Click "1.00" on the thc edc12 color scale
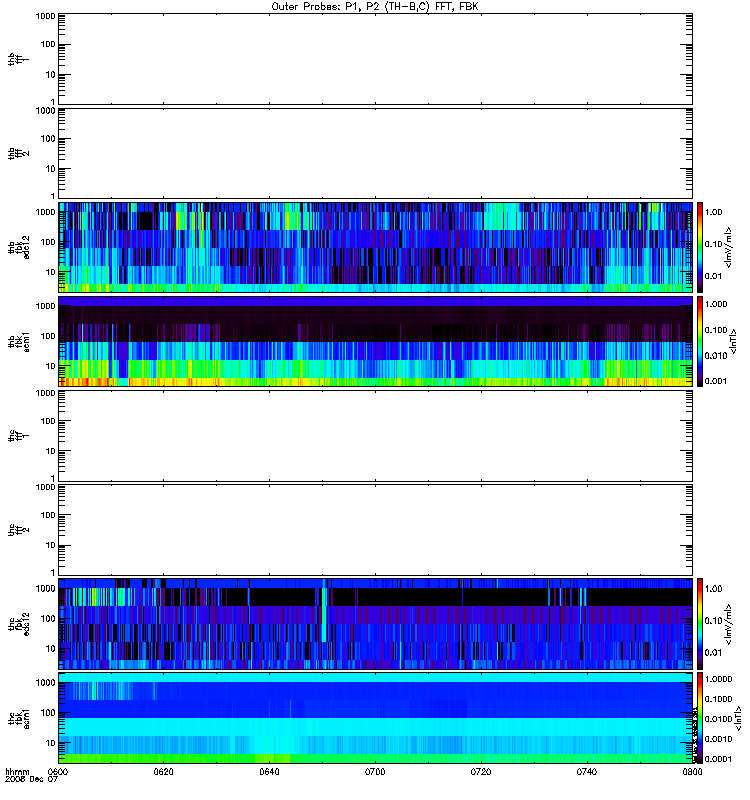The height and width of the screenshot is (800, 750). [713, 588]
